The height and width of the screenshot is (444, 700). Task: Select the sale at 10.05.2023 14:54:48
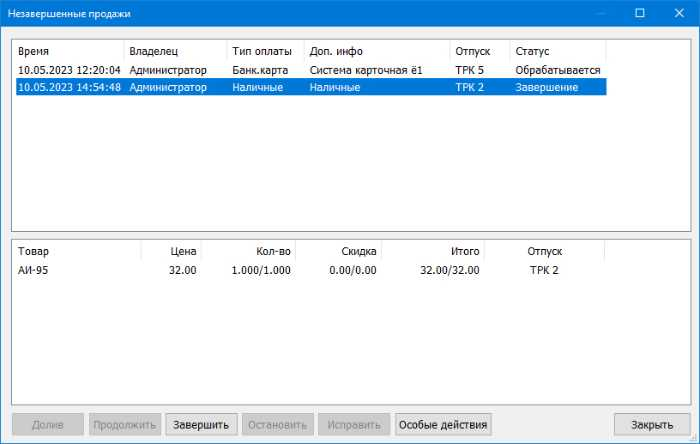69,87
